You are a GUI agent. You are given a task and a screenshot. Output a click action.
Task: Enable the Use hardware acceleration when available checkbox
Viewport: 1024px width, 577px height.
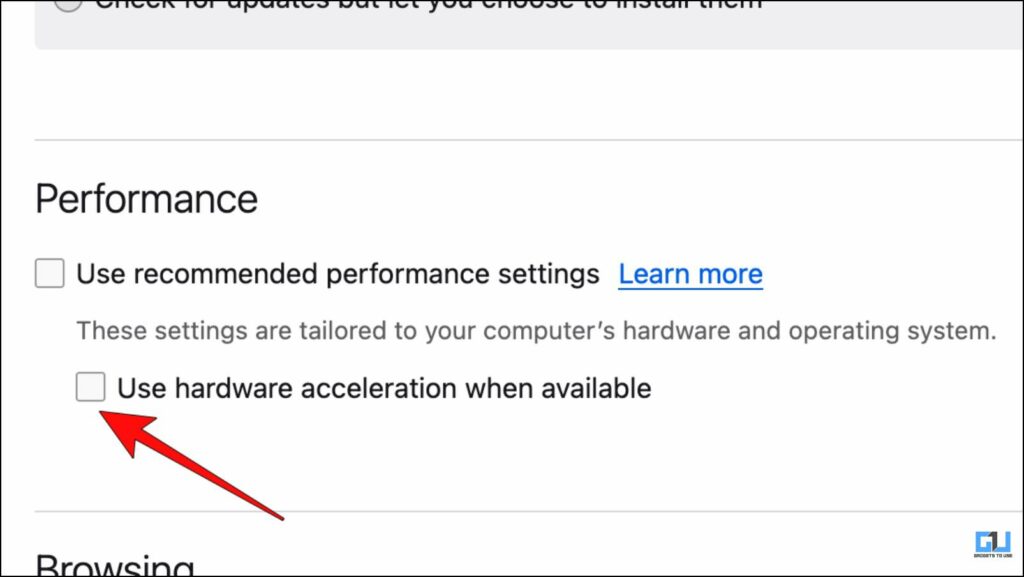point(91,388)
